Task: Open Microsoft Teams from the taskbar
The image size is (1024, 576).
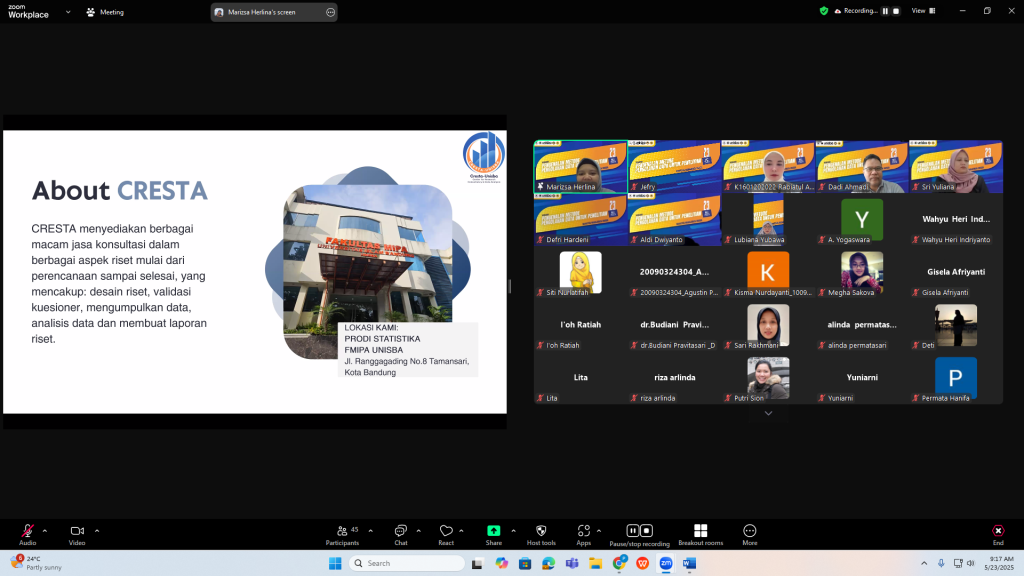Action: [572, 563]
